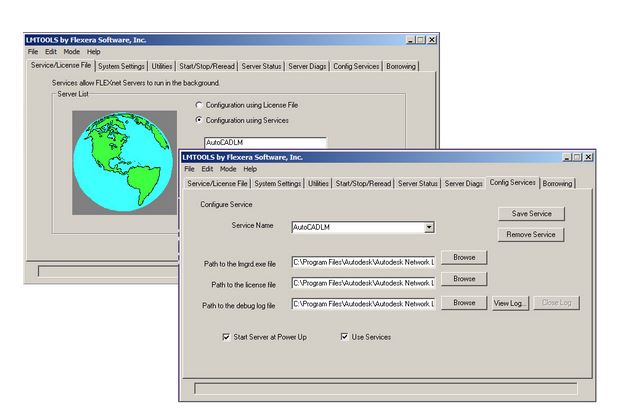Click the Save Service button

[x=531, y=213]
